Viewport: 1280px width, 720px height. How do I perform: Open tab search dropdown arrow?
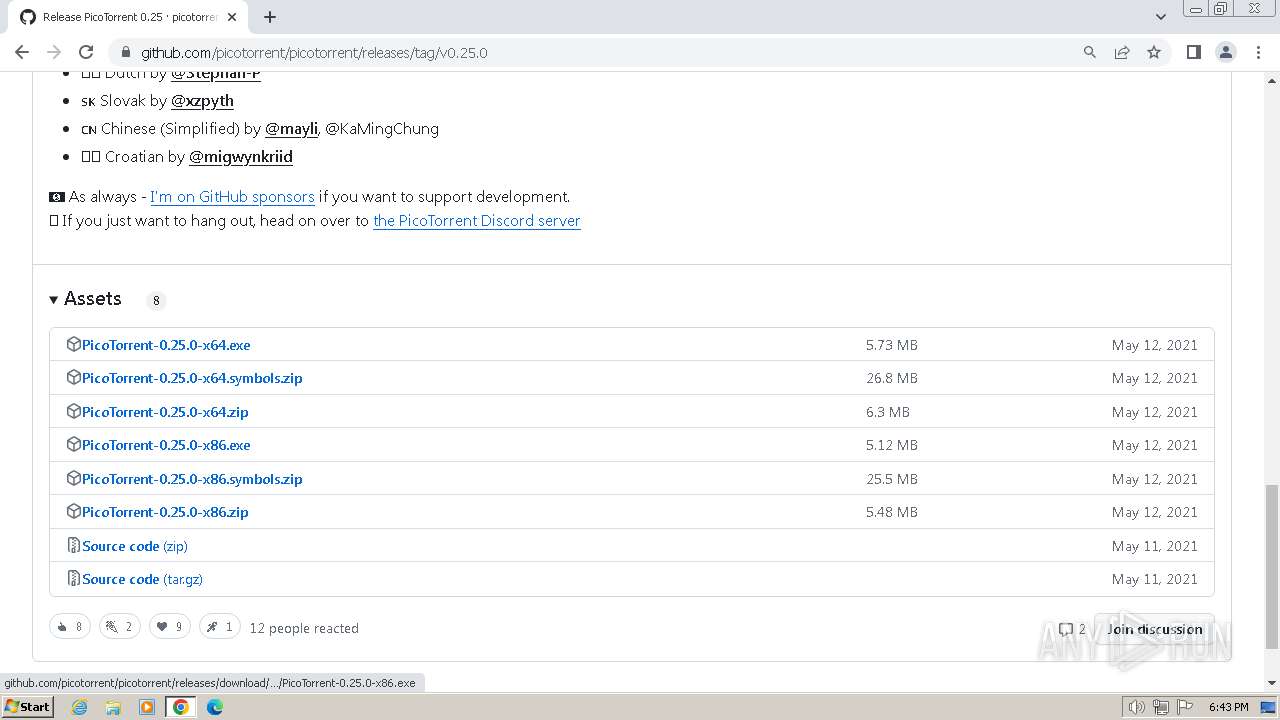[1161, 17]
